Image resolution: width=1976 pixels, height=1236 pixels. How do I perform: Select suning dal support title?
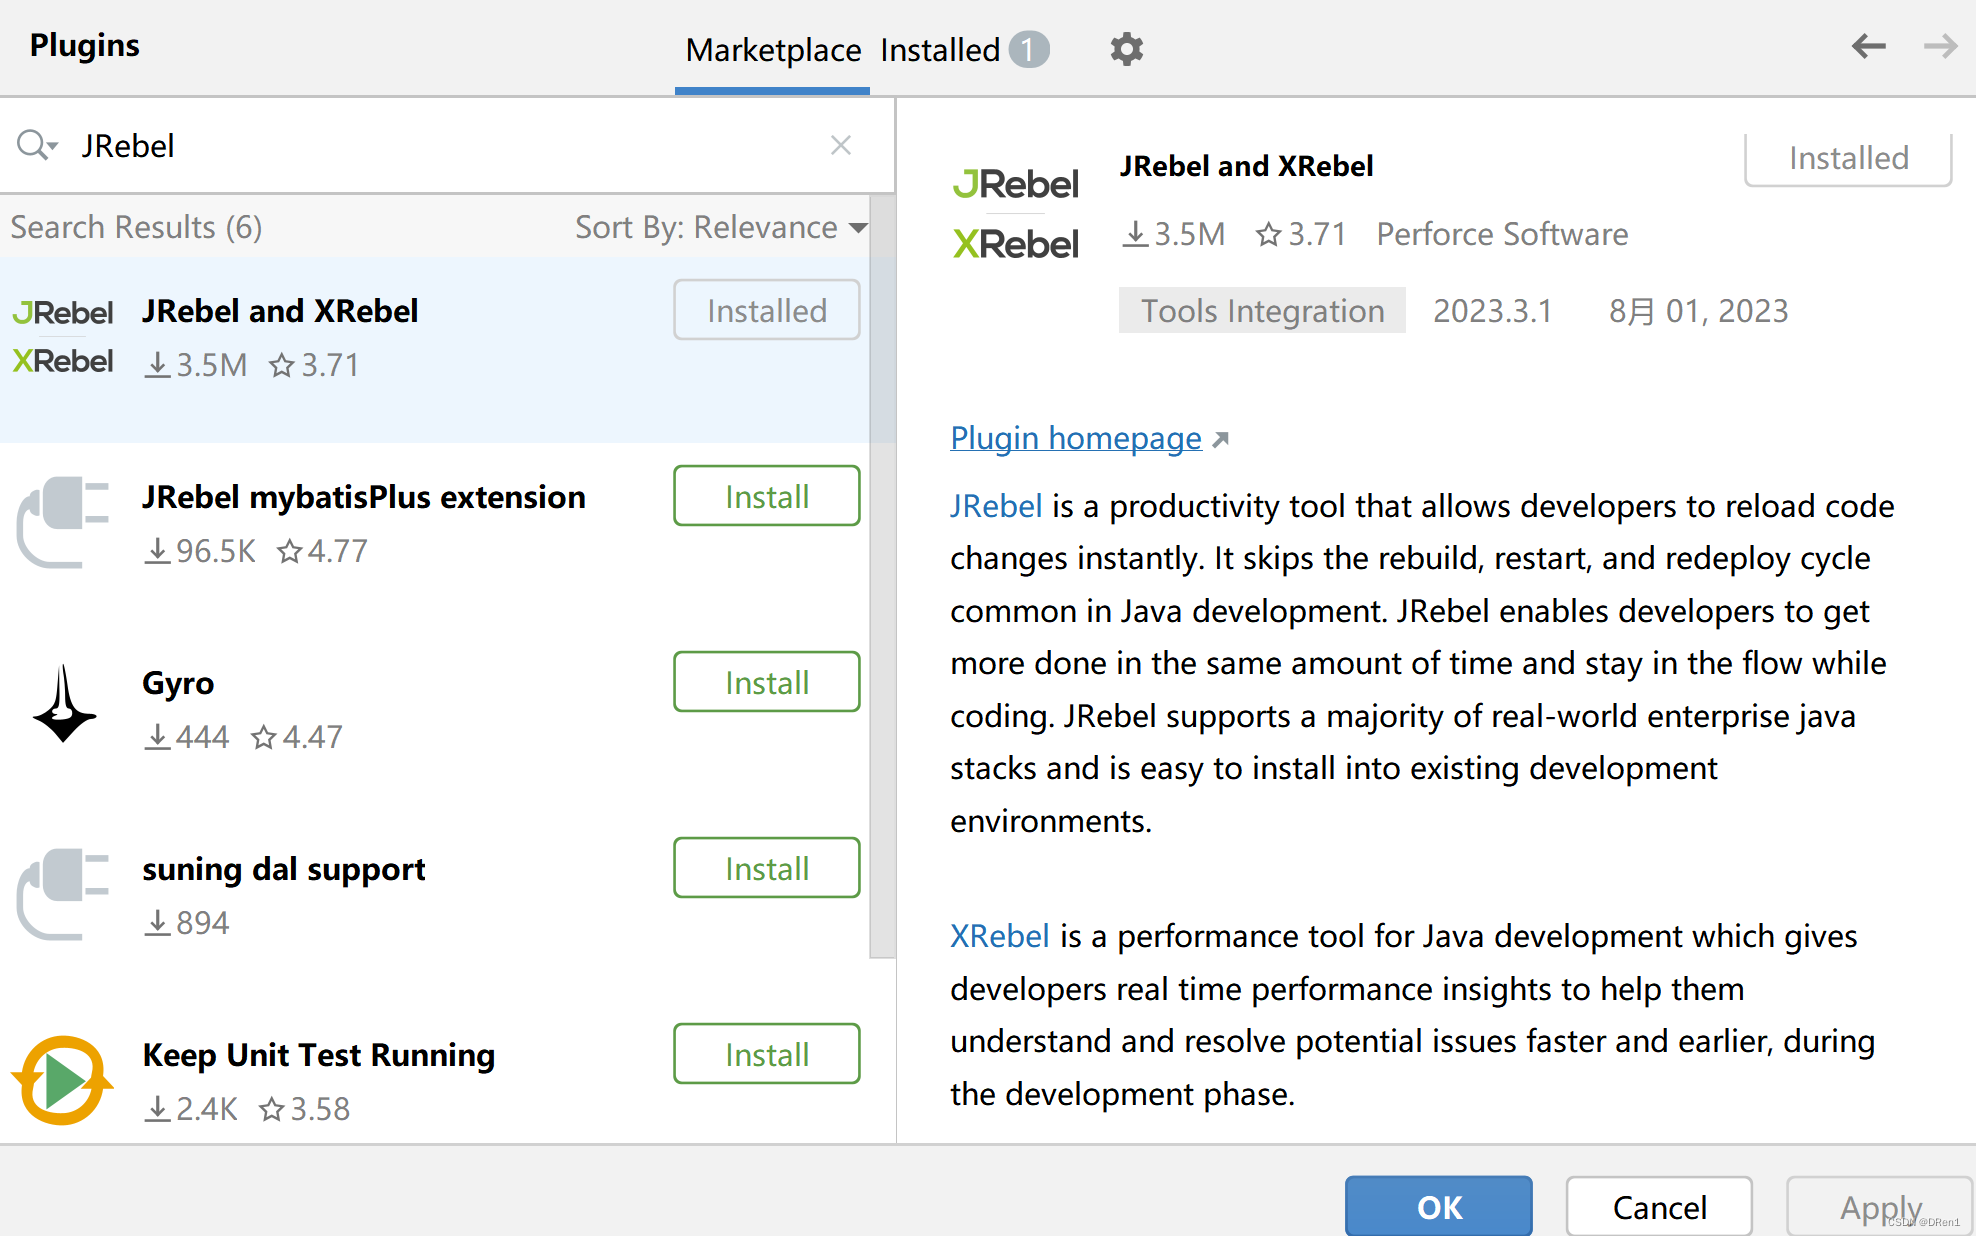coord(284,869)
